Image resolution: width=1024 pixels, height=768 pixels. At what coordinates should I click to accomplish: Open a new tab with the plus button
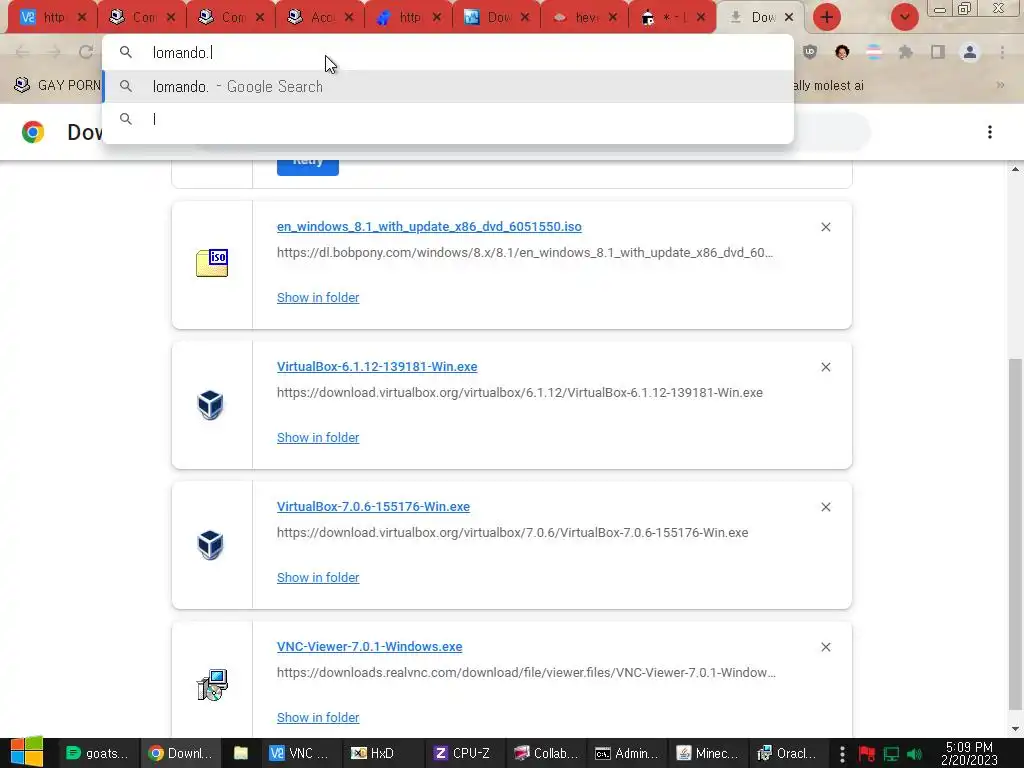827,18
